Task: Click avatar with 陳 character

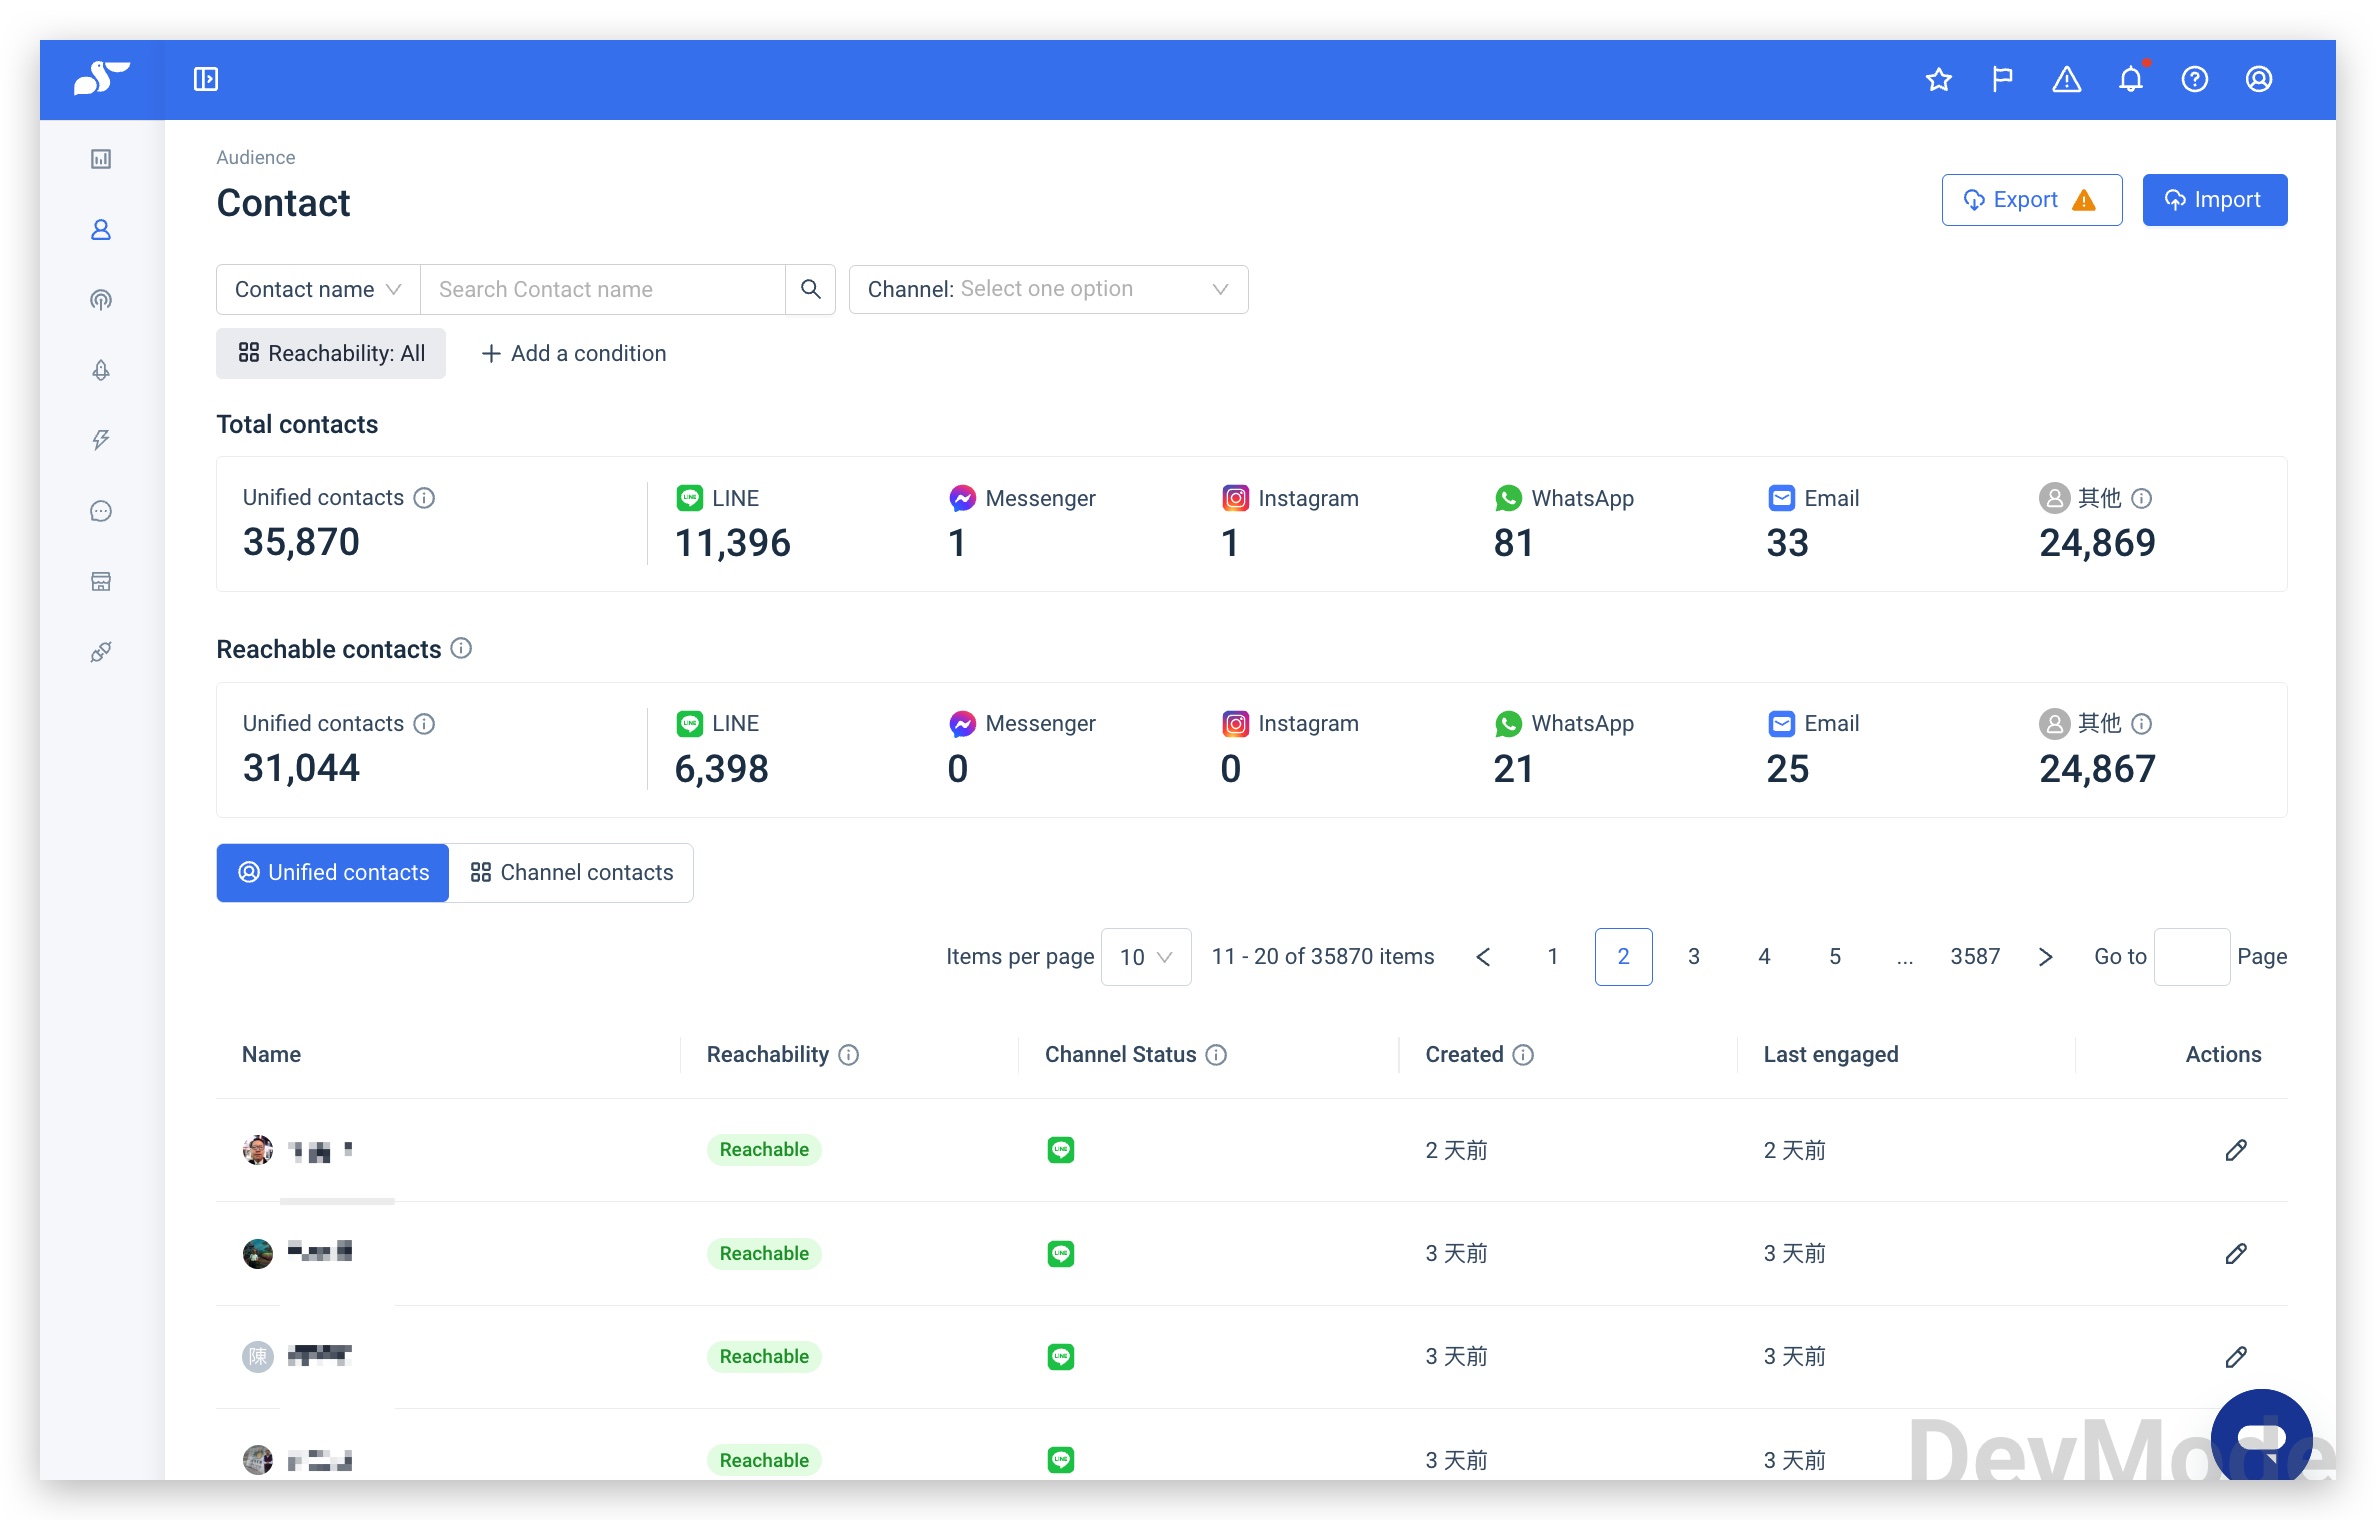Action: click(258, 1357)
